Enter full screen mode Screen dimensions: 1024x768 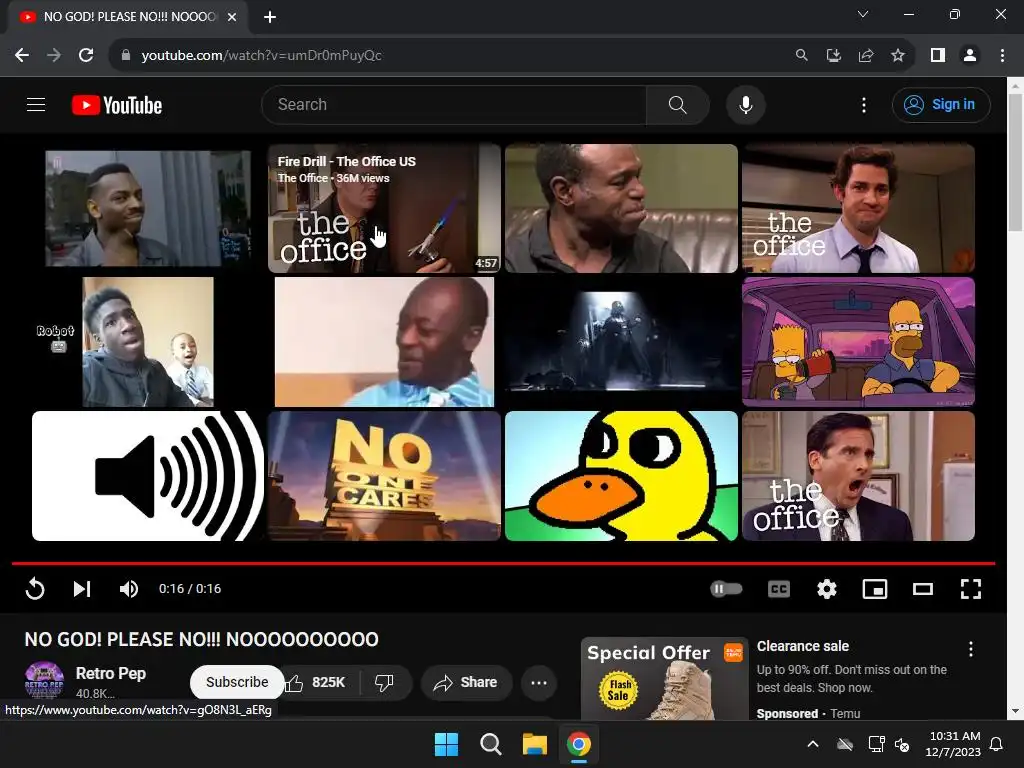pos(970,589)
